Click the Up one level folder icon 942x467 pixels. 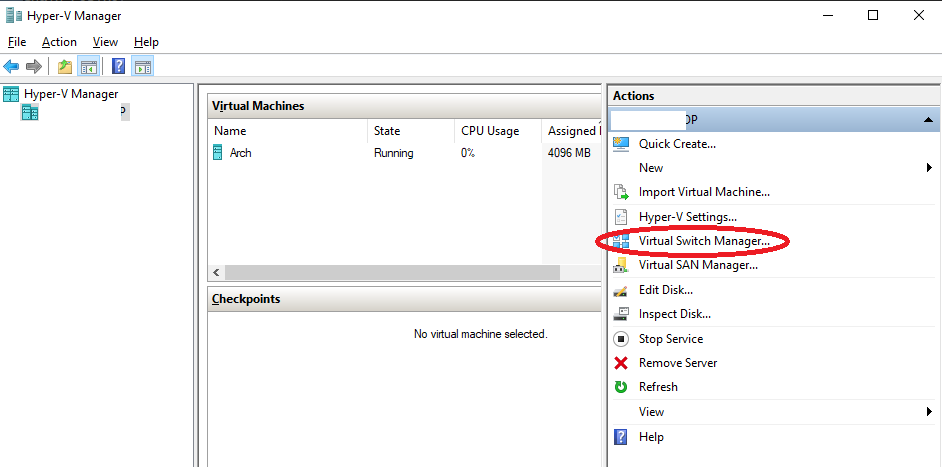pyautogui.click(x=65, y=66)
